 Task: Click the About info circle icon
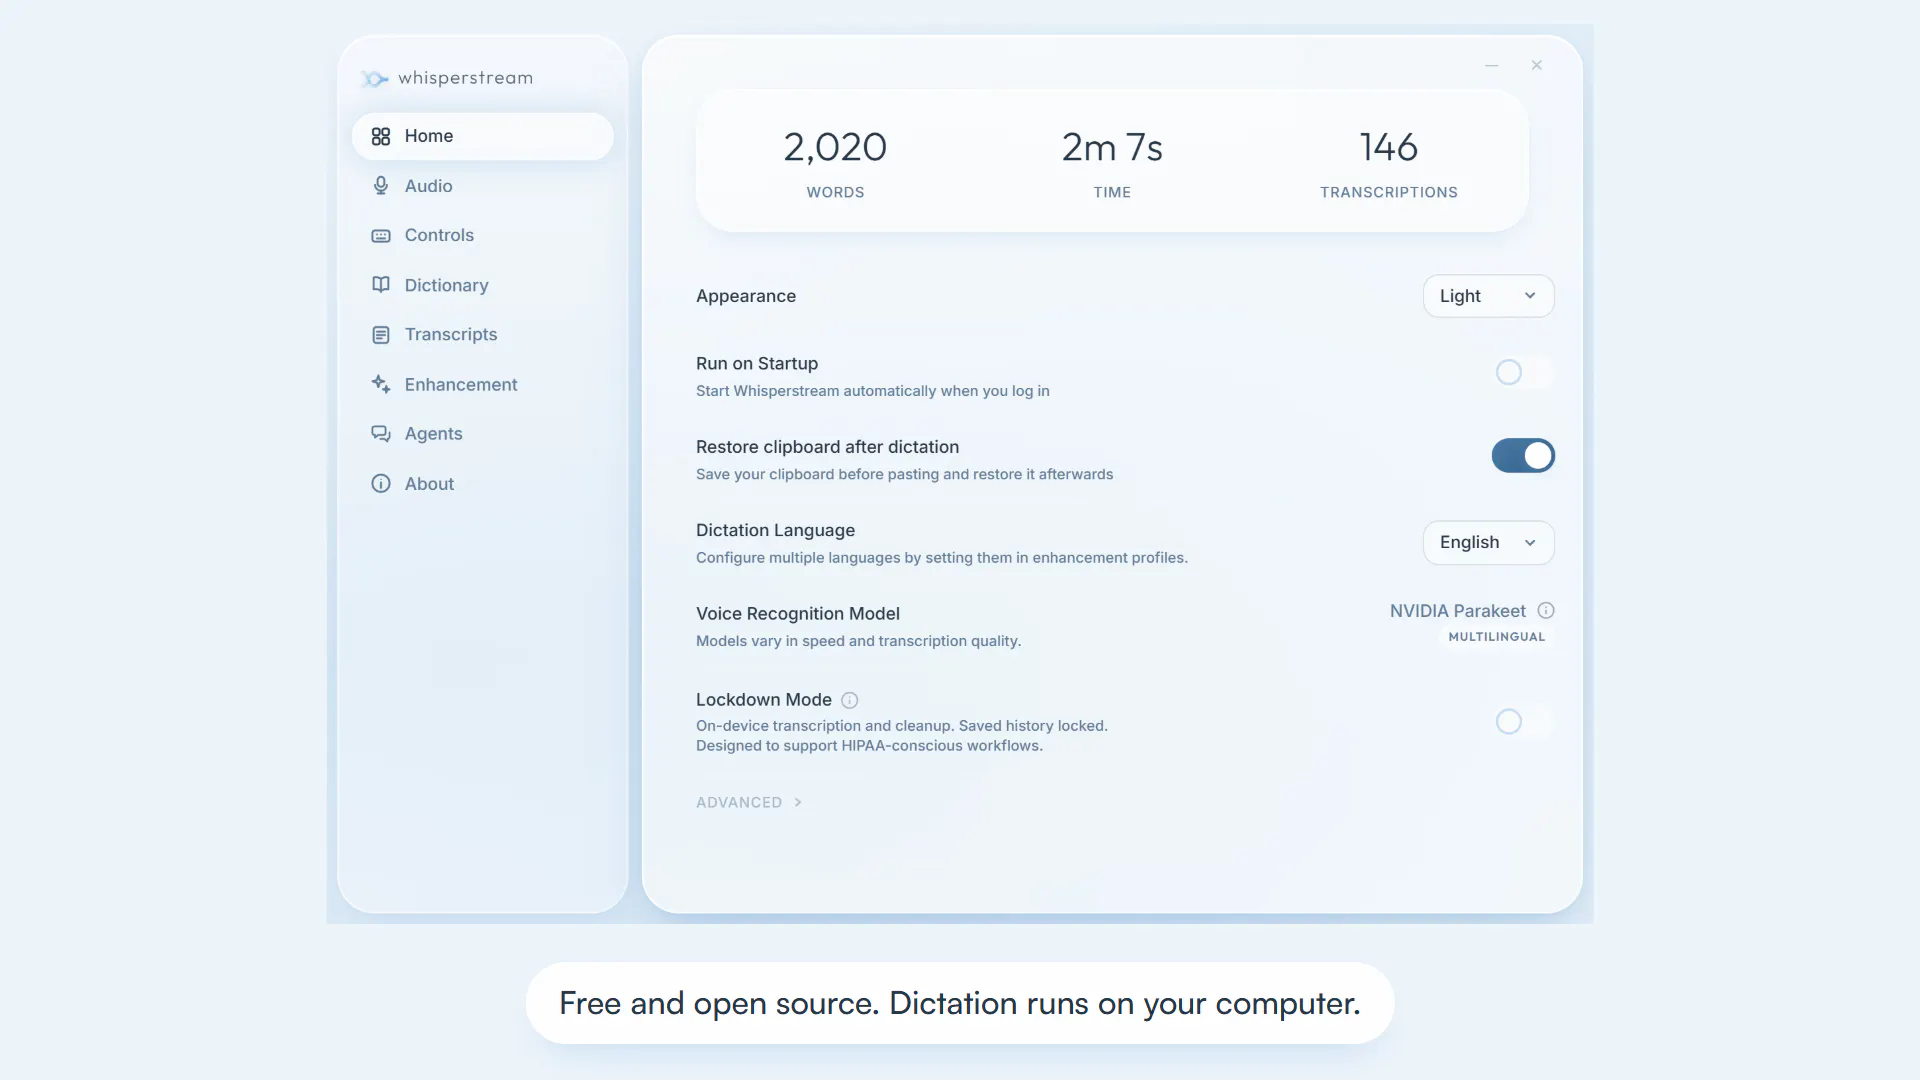tap(381, 484)
